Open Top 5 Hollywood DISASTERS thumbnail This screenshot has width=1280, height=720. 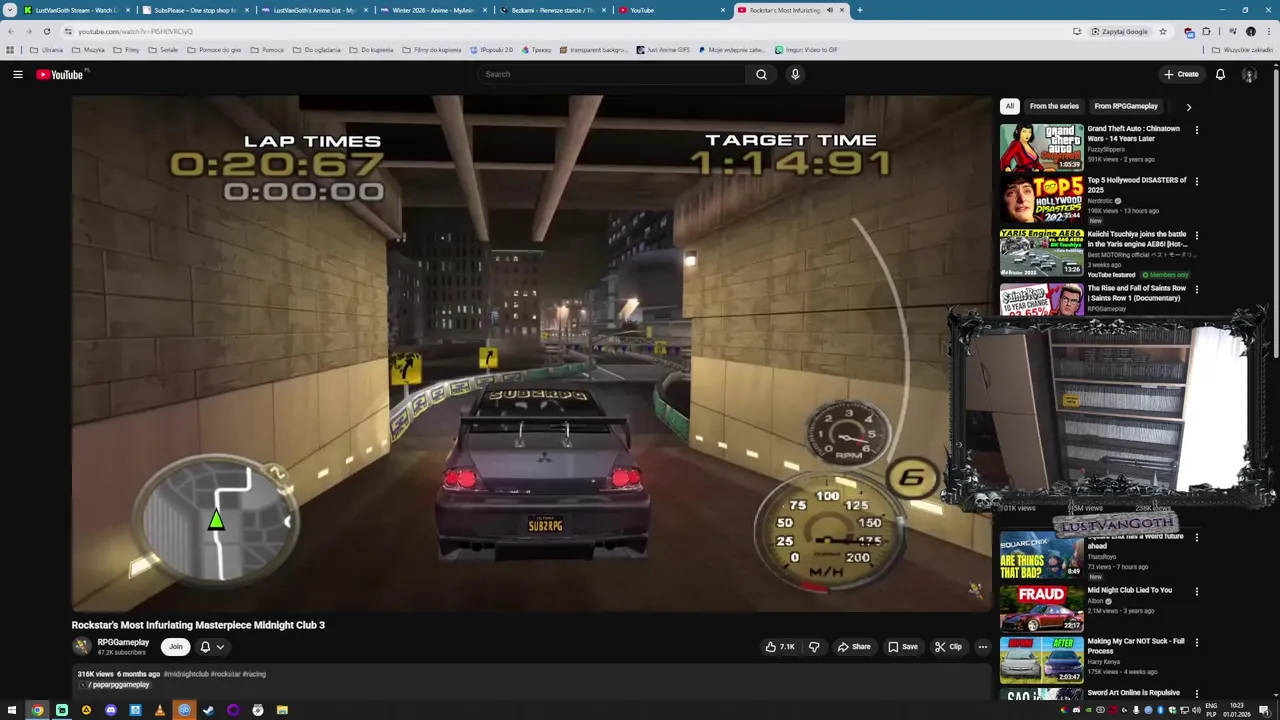tap(1041, 200)
